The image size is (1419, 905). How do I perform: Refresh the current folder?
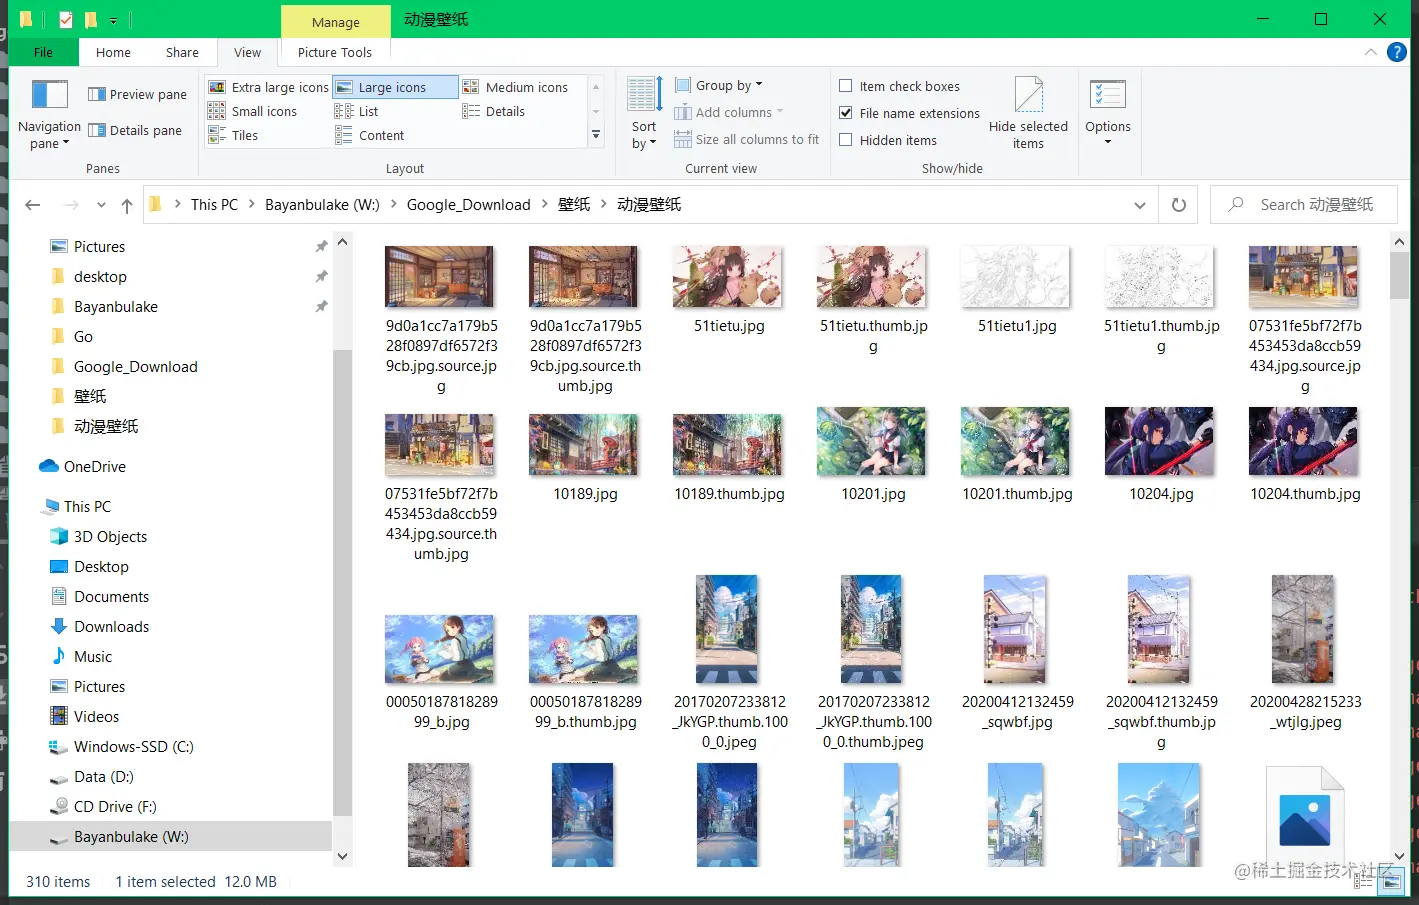[1179, 205]
